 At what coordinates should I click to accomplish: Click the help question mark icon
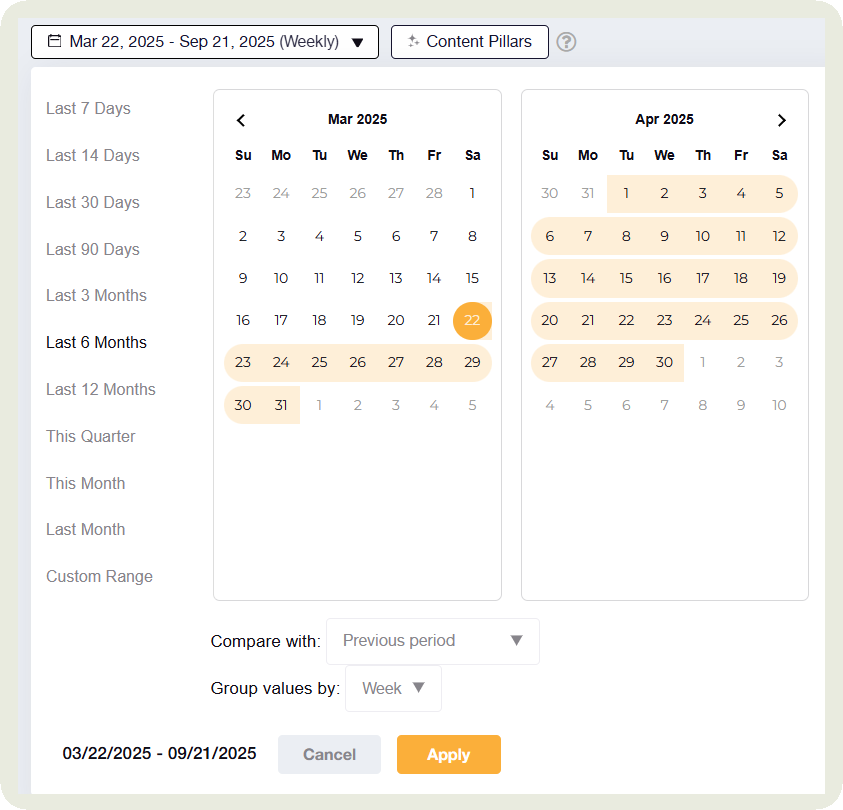click(567, 42)
